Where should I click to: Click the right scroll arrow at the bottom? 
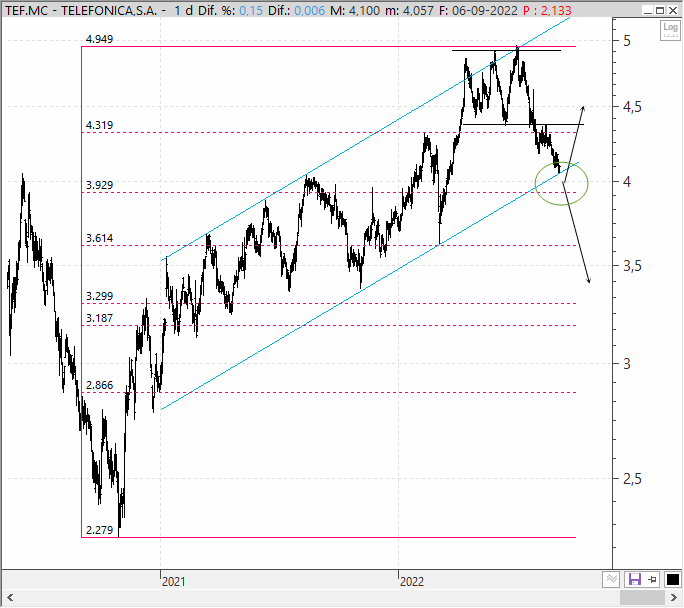pyautogui.click(x=673, y=597)
